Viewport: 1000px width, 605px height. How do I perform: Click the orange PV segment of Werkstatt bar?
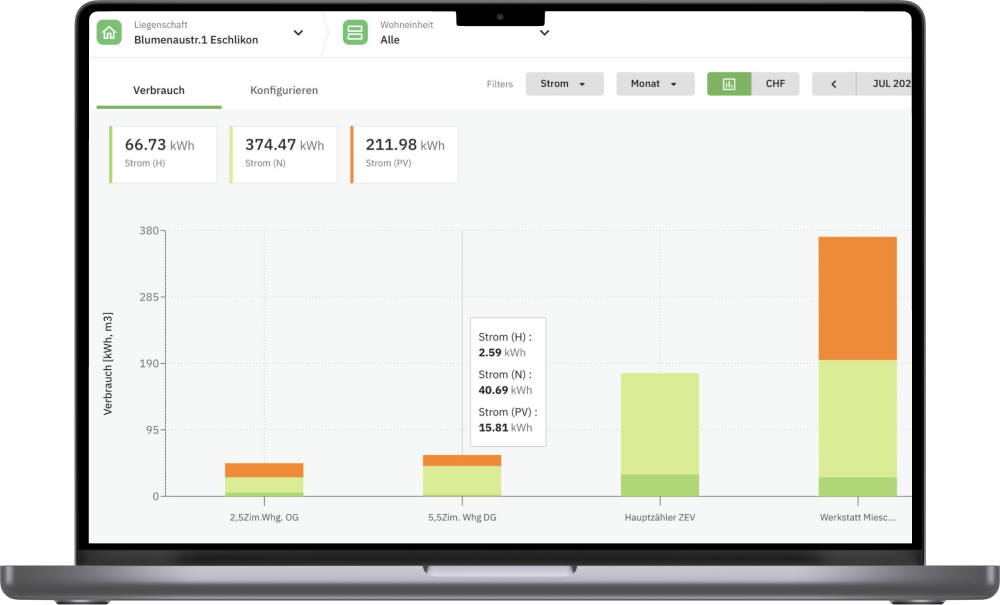(857, 298)
